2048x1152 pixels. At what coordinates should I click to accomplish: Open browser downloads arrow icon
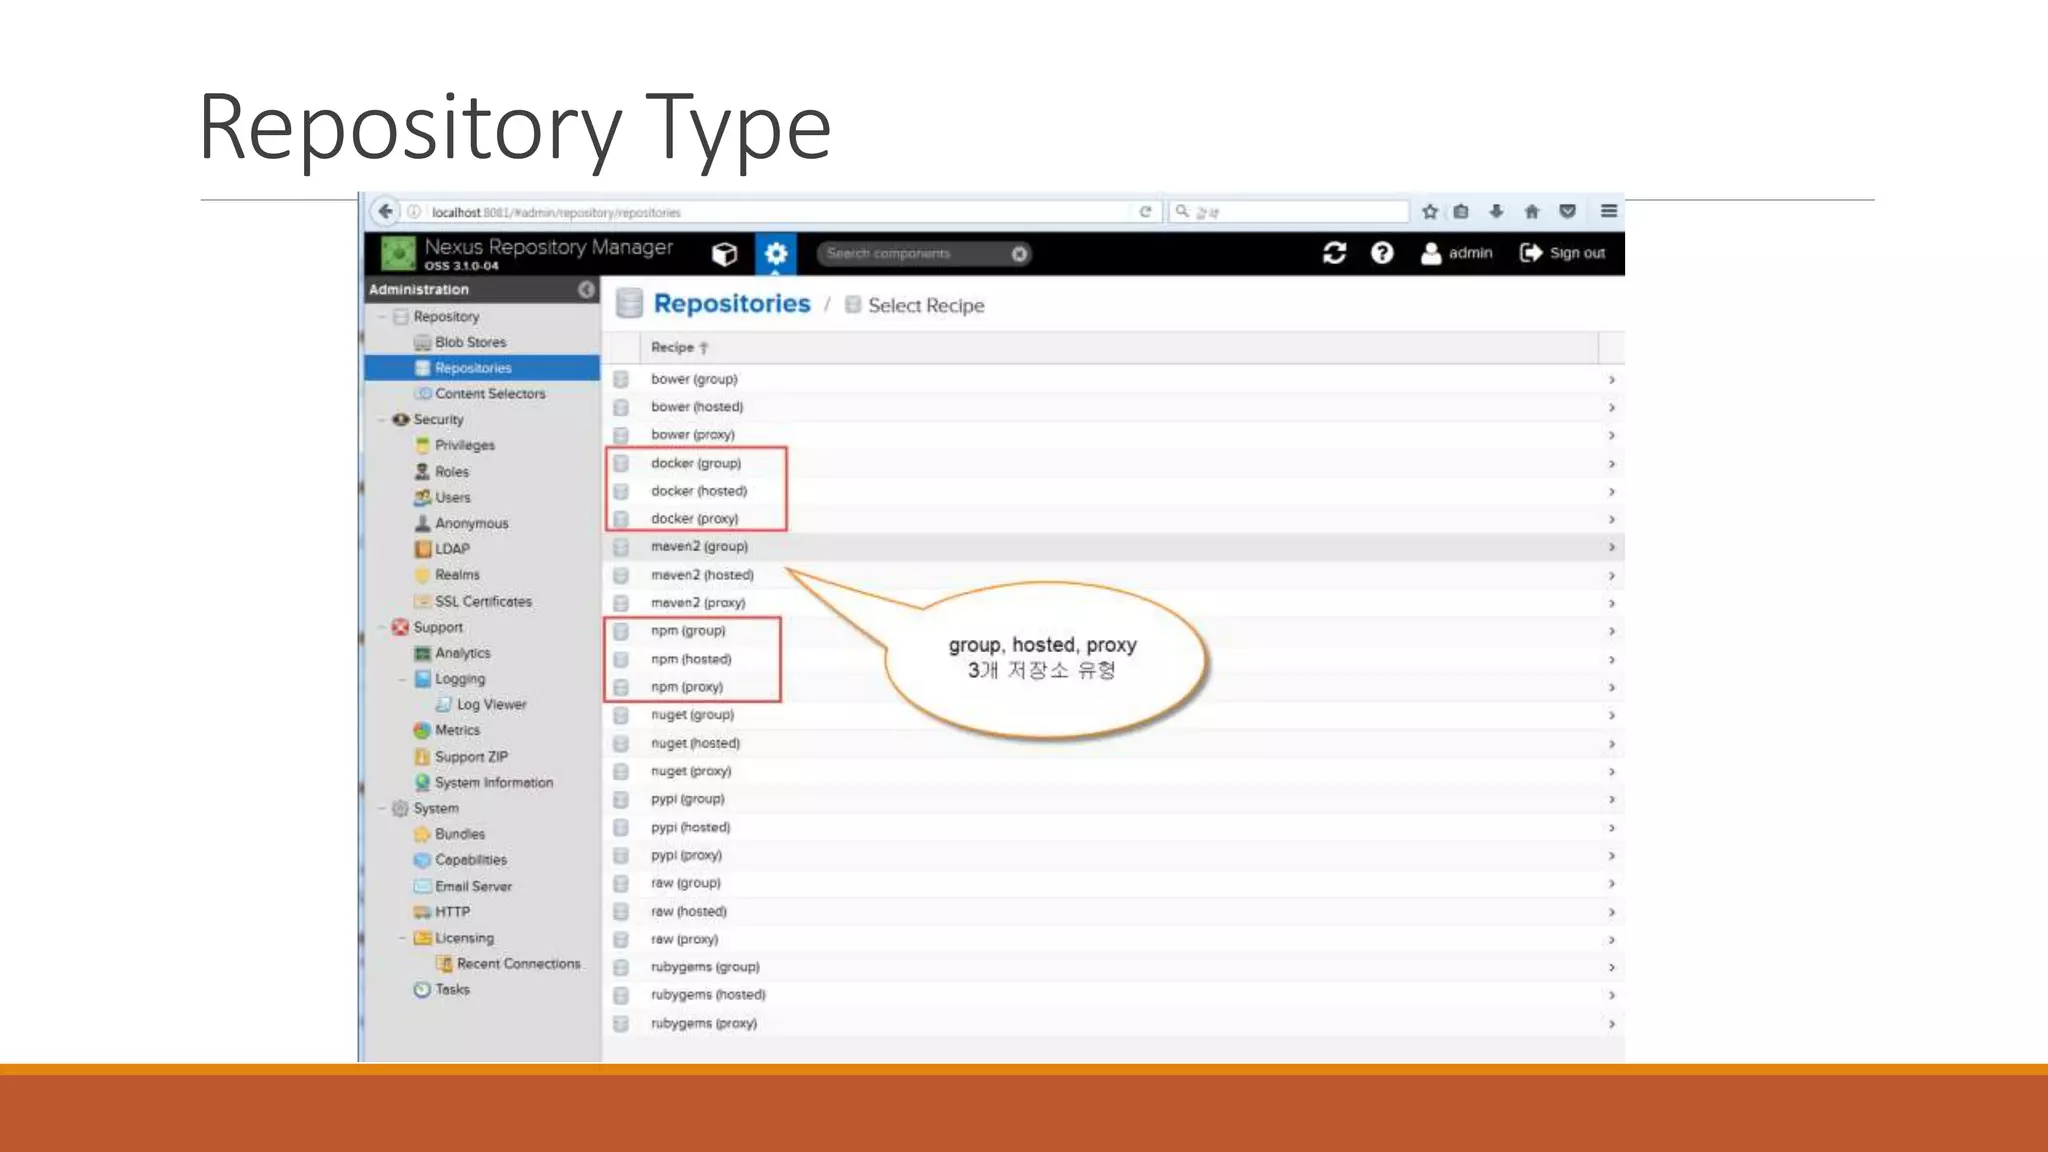point(1496,212)
